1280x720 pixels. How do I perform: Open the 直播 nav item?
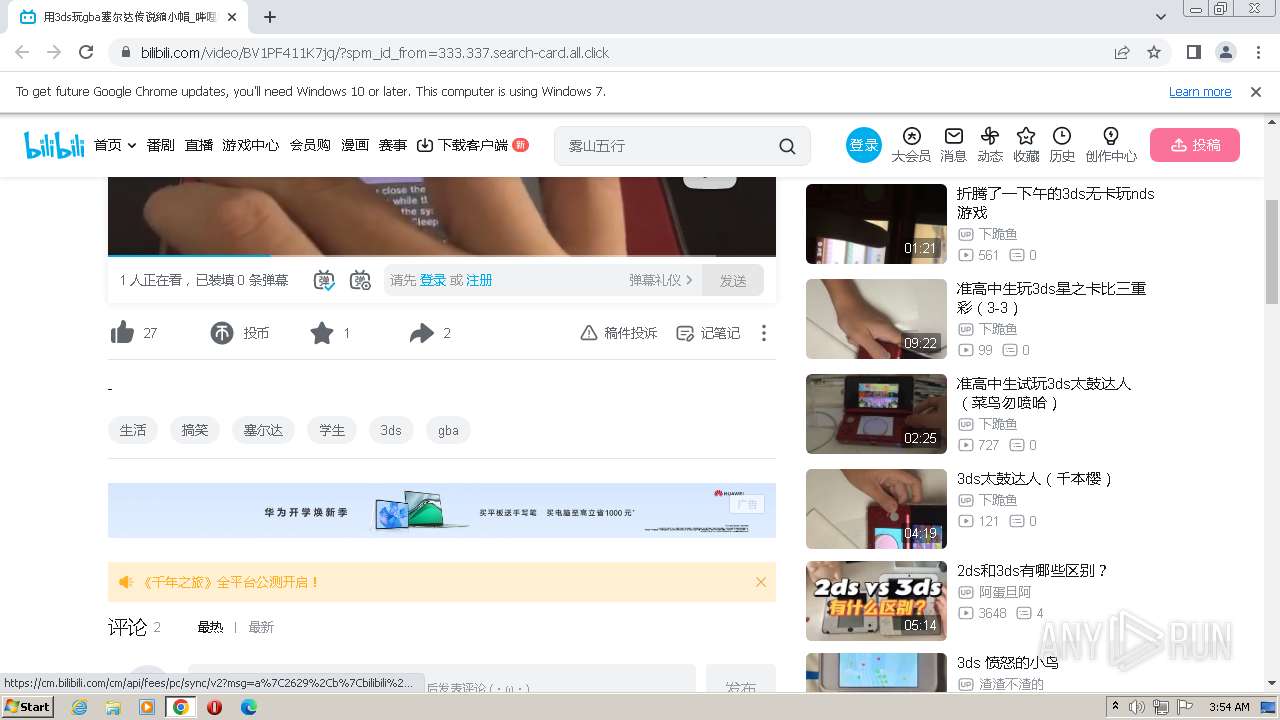pos(199,145)
